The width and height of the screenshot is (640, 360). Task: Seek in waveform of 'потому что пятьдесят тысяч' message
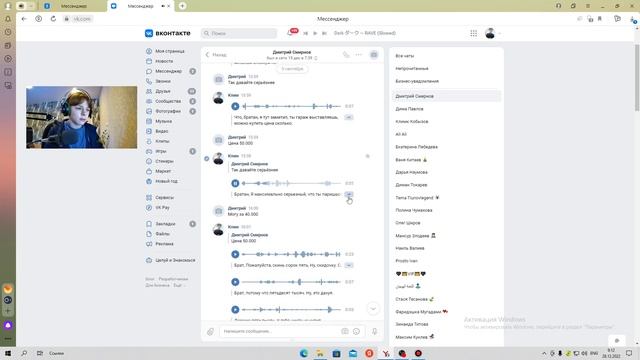[291, 282]
